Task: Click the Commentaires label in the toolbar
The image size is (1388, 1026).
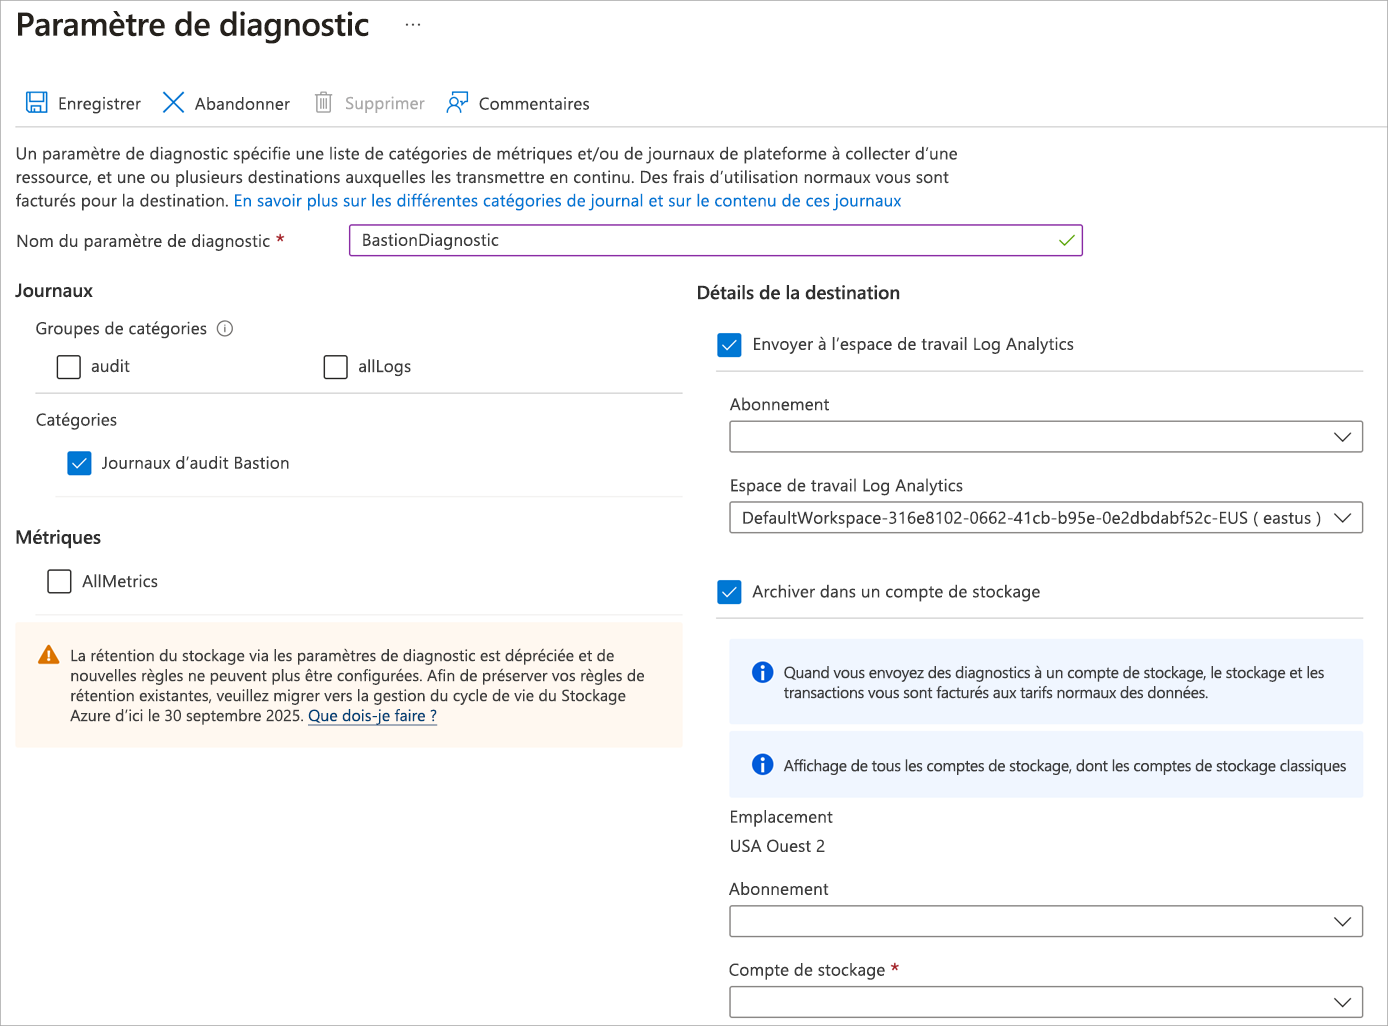Action: point(534,104)
